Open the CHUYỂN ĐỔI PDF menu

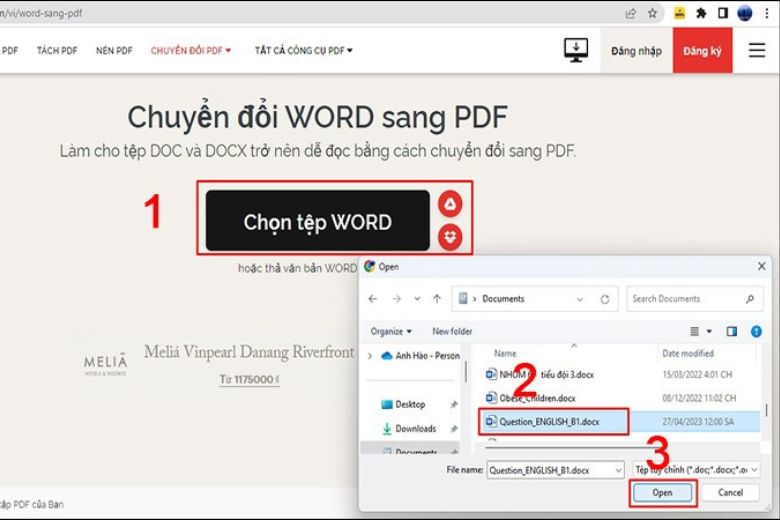pyautogui.click(x=191, y=50)
